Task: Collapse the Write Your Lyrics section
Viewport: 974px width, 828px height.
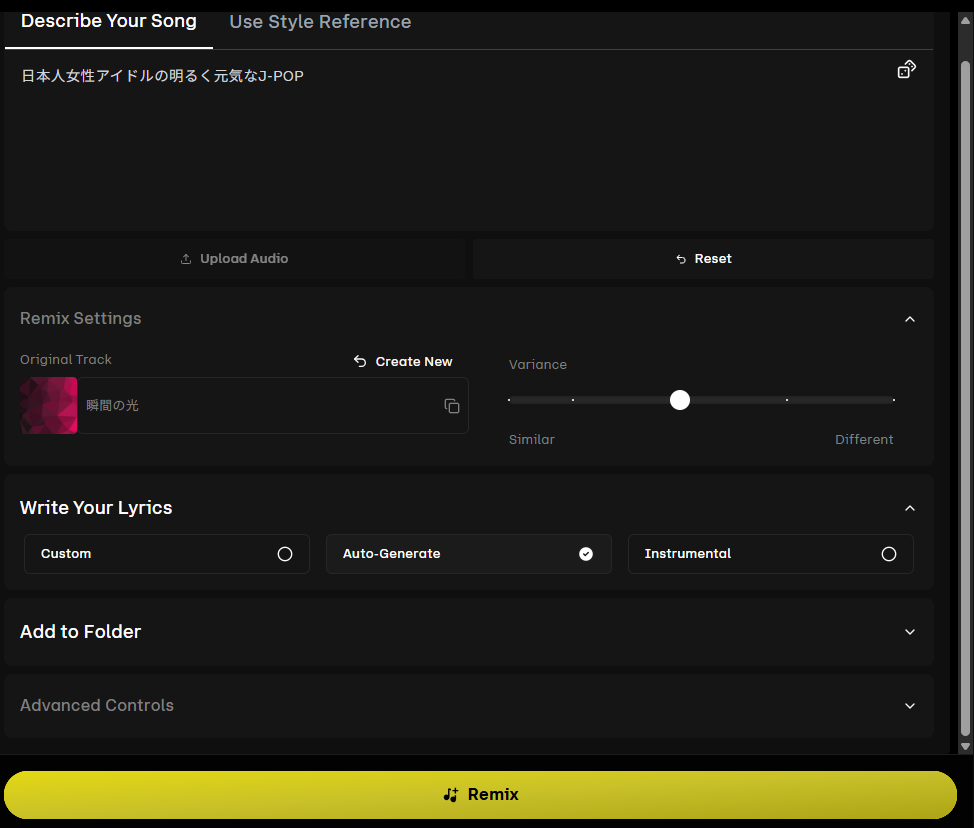Action: (x=909, y=508)
